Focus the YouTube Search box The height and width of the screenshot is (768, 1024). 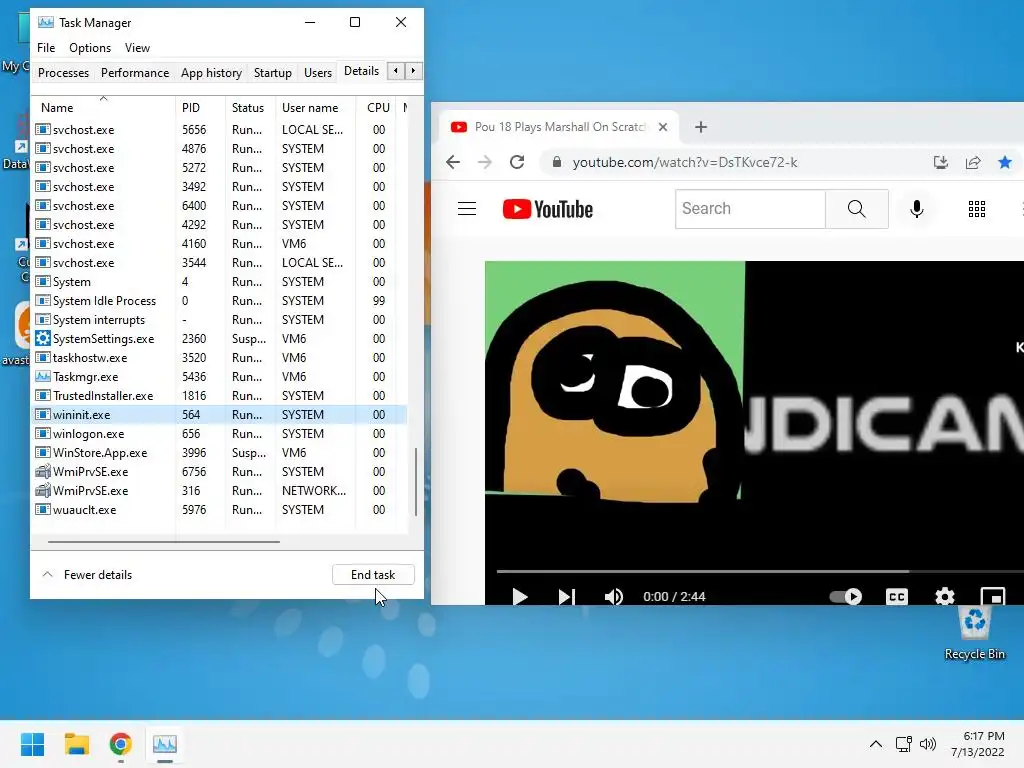pyautogui.click(x=750, y=209)
